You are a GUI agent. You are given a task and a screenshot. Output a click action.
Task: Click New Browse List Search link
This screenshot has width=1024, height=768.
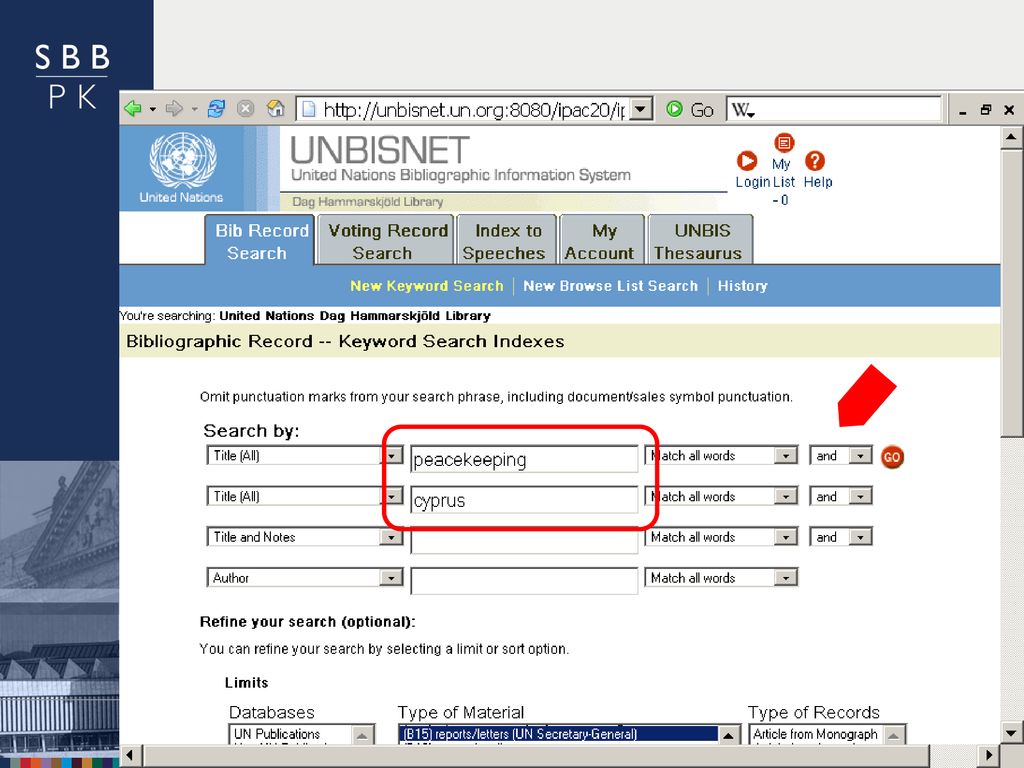click(611, 286)
